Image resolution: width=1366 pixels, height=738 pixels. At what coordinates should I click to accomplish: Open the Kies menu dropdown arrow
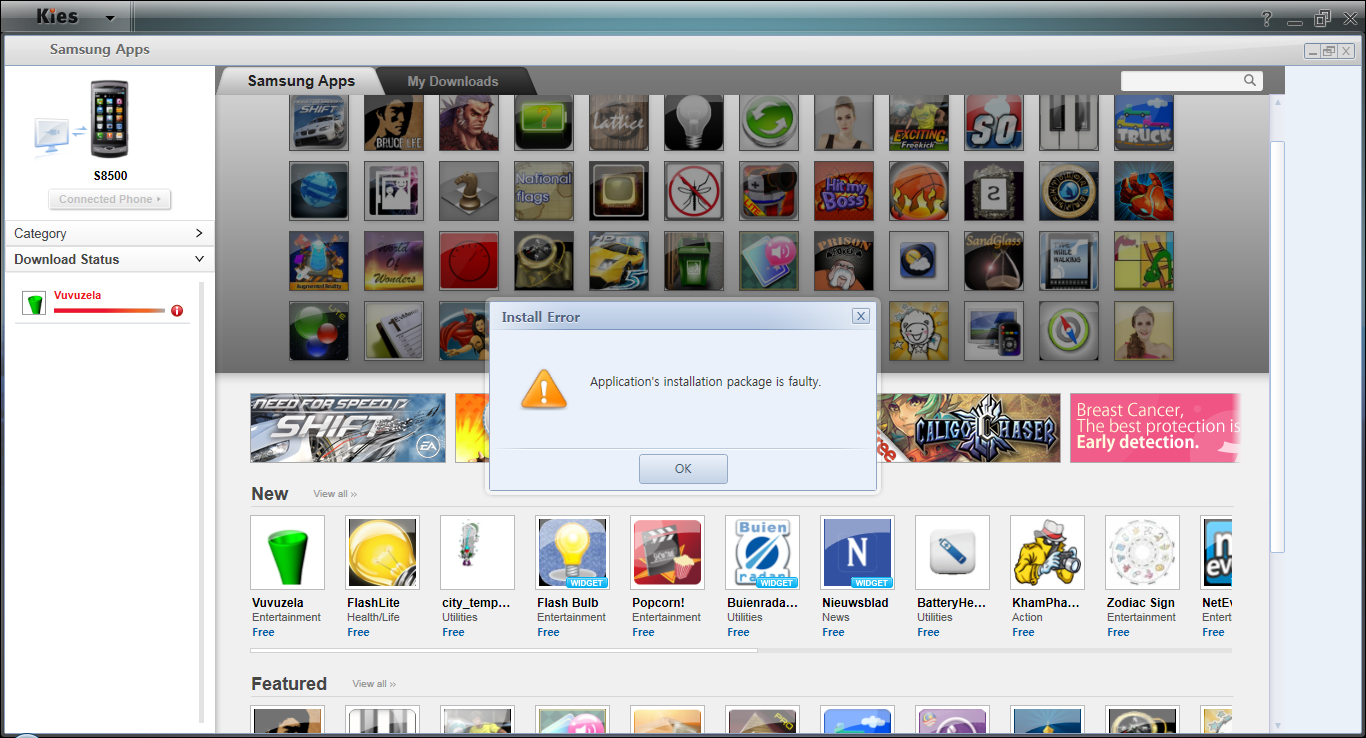(109, 18)
